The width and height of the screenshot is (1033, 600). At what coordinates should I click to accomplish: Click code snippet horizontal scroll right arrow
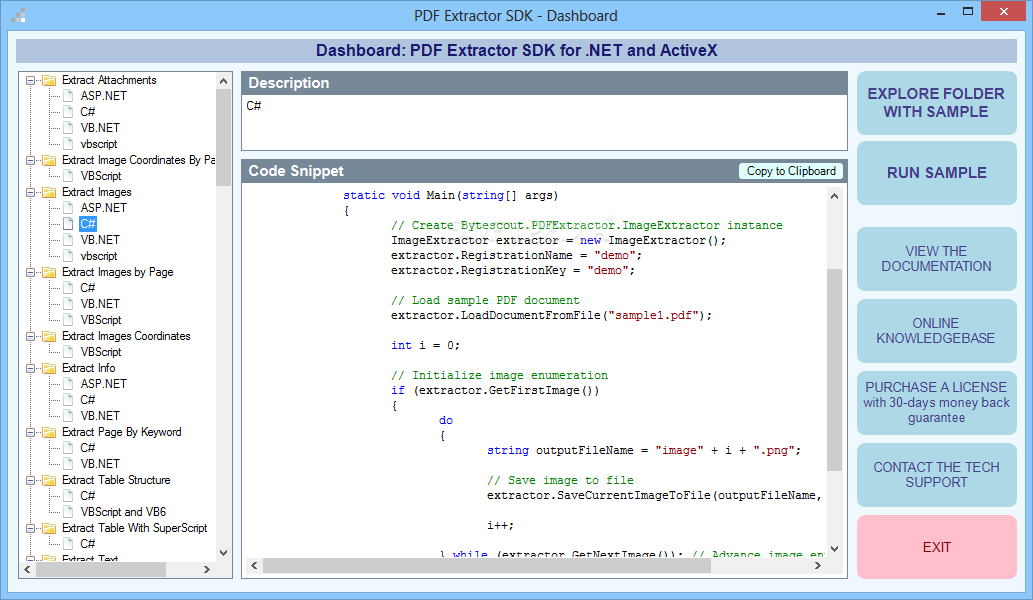[x=818, y=566]
